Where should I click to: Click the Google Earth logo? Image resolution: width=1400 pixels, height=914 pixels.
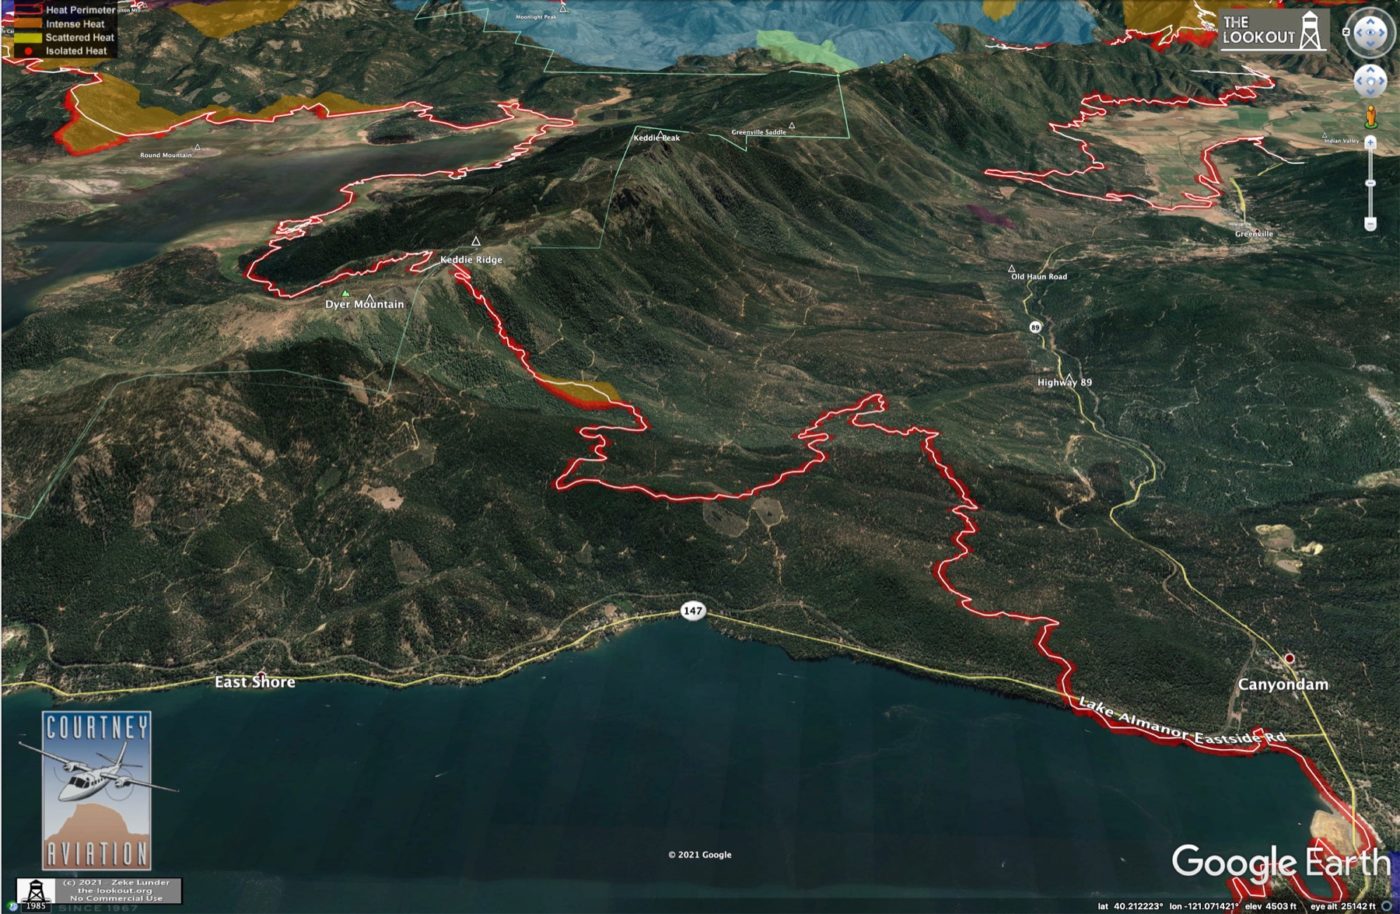pyautogui.click(x=1281, y=862)
